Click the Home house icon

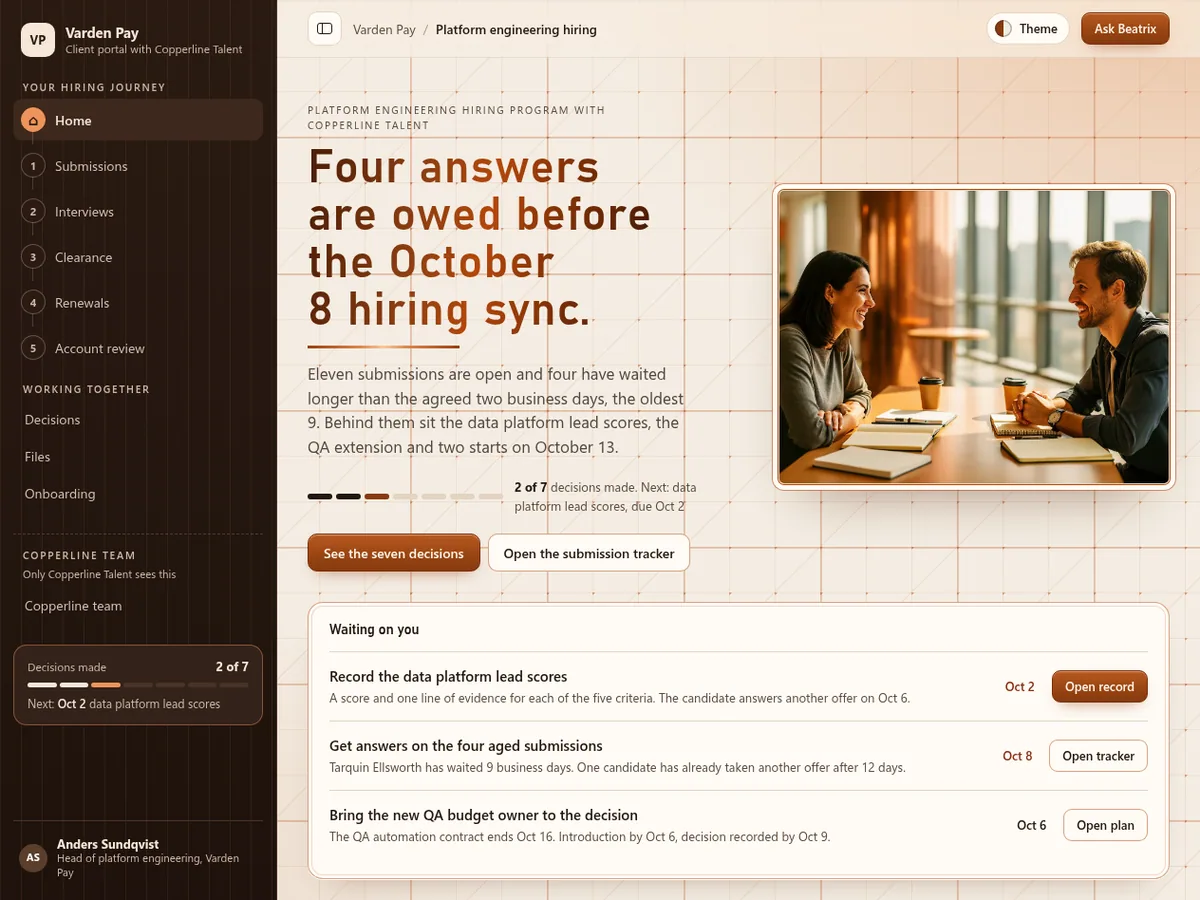[33, 120]
